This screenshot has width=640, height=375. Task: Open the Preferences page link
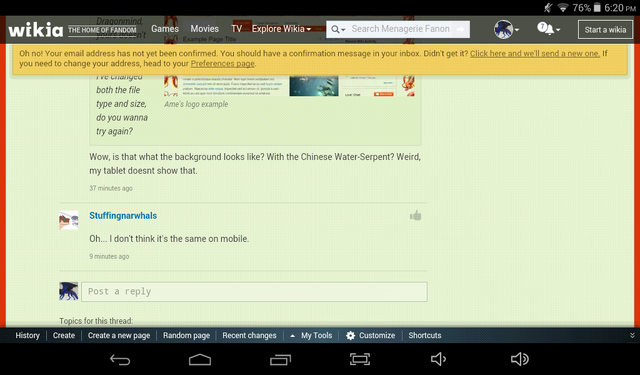tap(222, 64)
